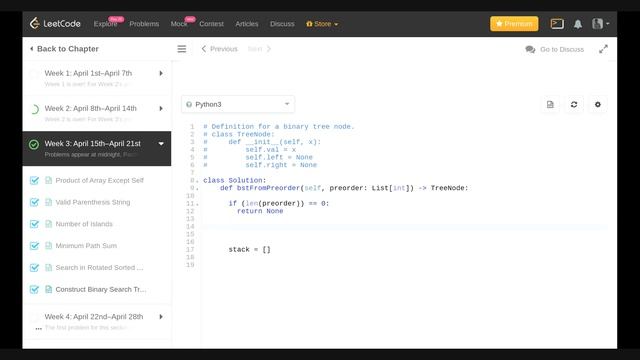Open editor settings gear
Screen dimensions: 640x360
coord(598,104)
